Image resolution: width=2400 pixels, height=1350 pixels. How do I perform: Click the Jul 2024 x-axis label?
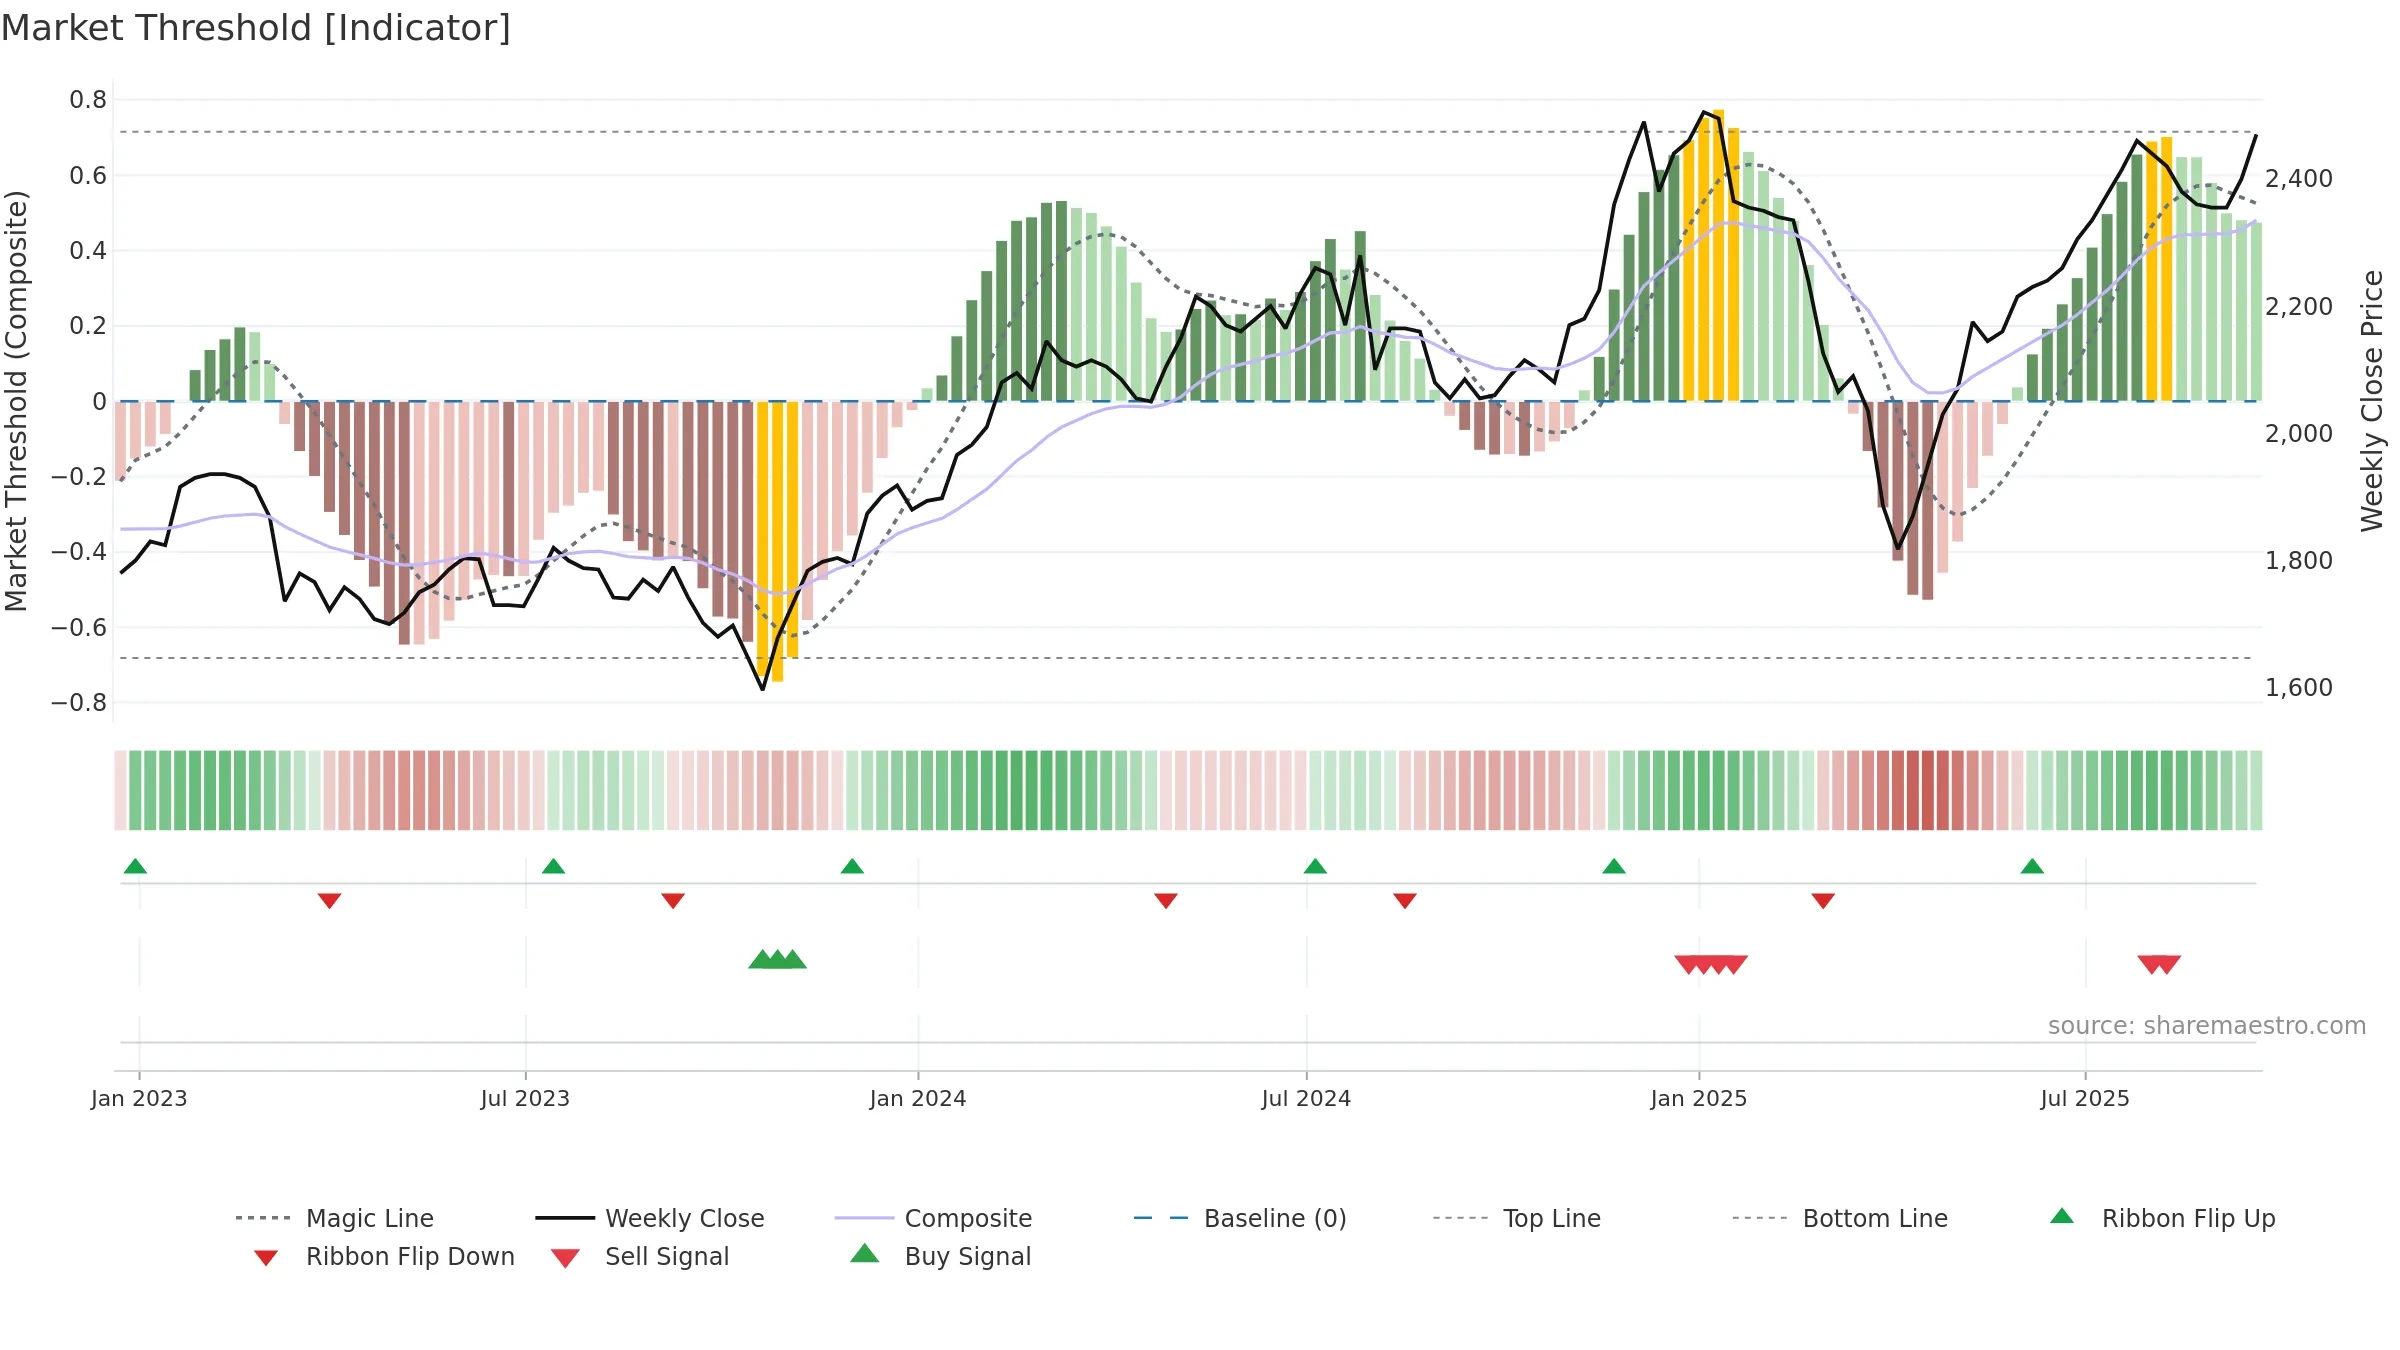pos(1306,1098)
